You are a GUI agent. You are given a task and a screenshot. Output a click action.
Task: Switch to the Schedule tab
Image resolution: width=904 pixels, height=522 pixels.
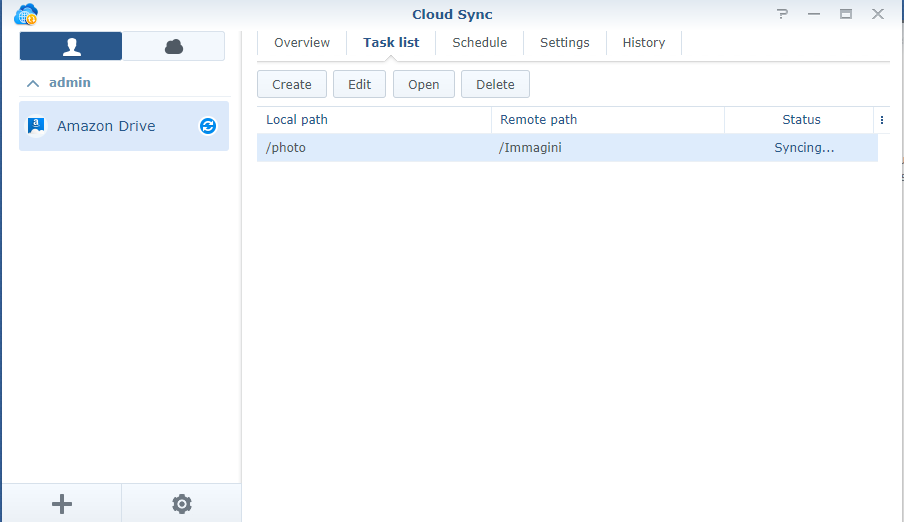(x=479, y=43)
